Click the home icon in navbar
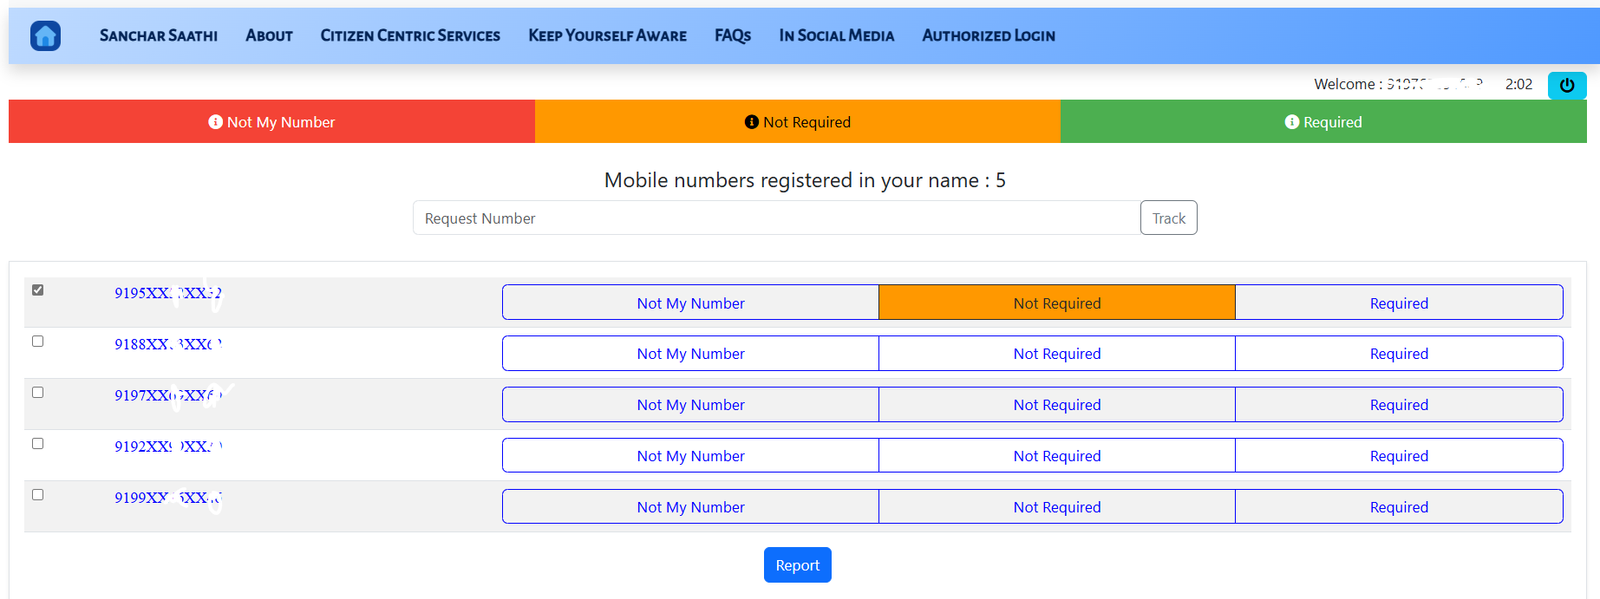Image resolution: width=1600 pixels, height=599 pixels. pos(45,36)
